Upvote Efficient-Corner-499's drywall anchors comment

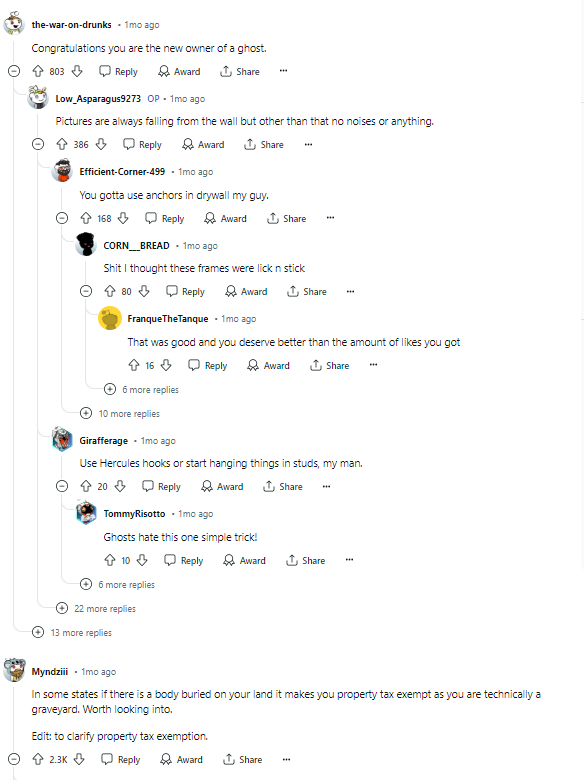pos(86,218)
